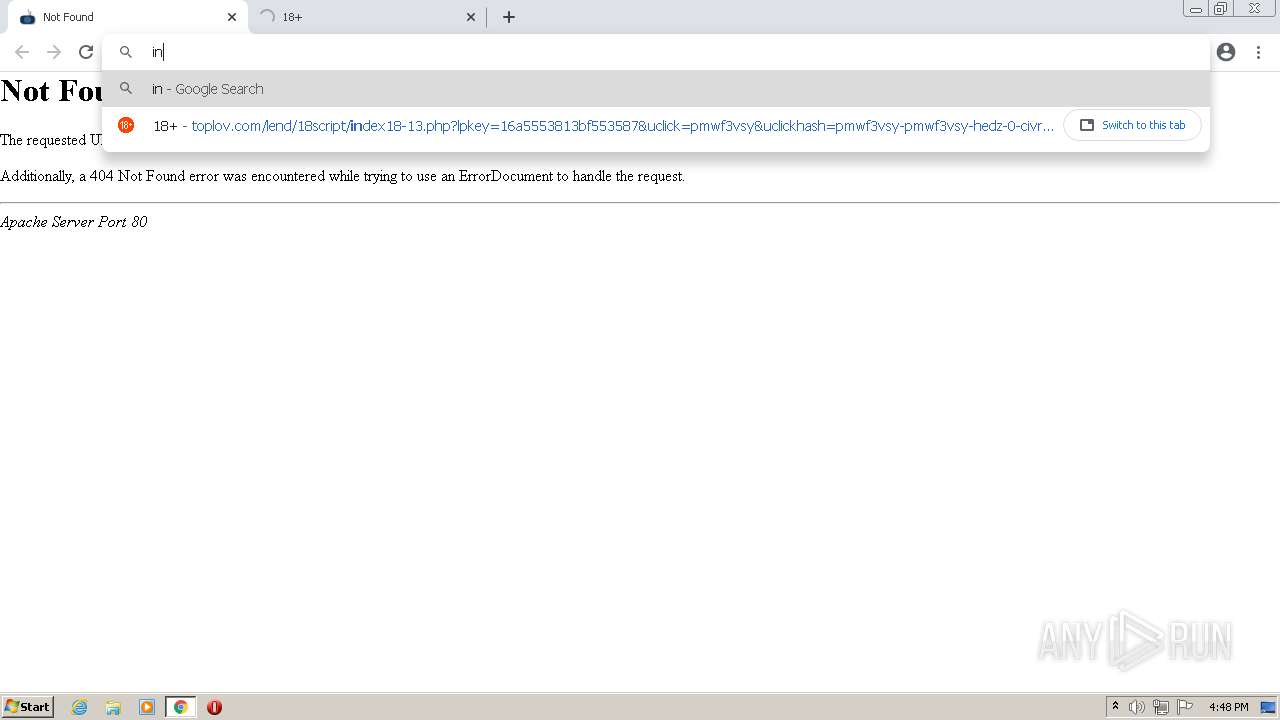The height and width of the screenshot is (720, 1280).
Task: Reload the current page
Action: [x=86, y=52]
